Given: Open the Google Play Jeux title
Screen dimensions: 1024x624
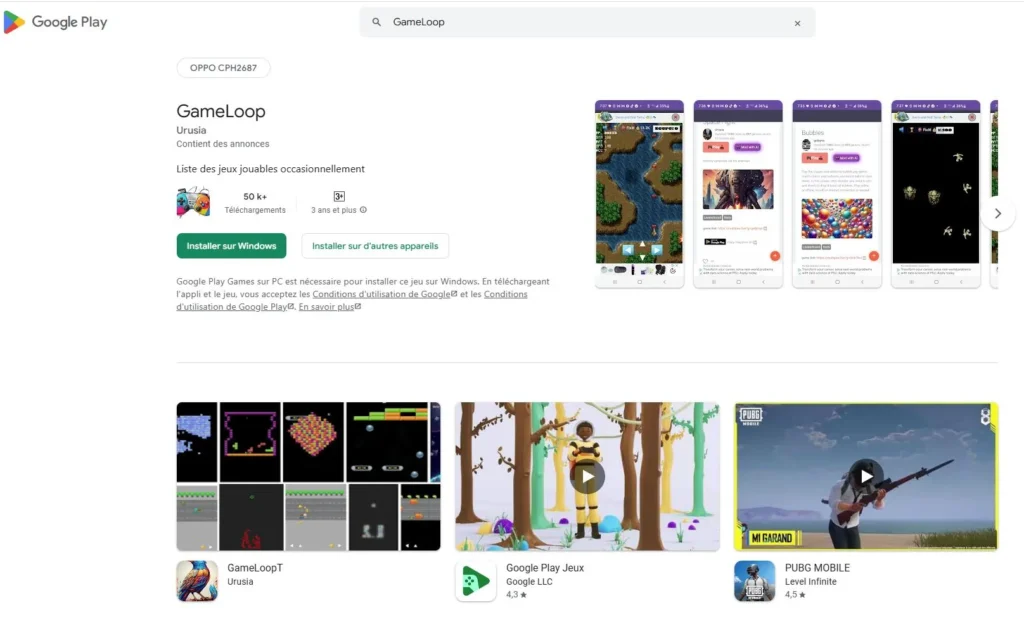Looking at the screenshot, I should pyautogui.click(x=545, y=568).
